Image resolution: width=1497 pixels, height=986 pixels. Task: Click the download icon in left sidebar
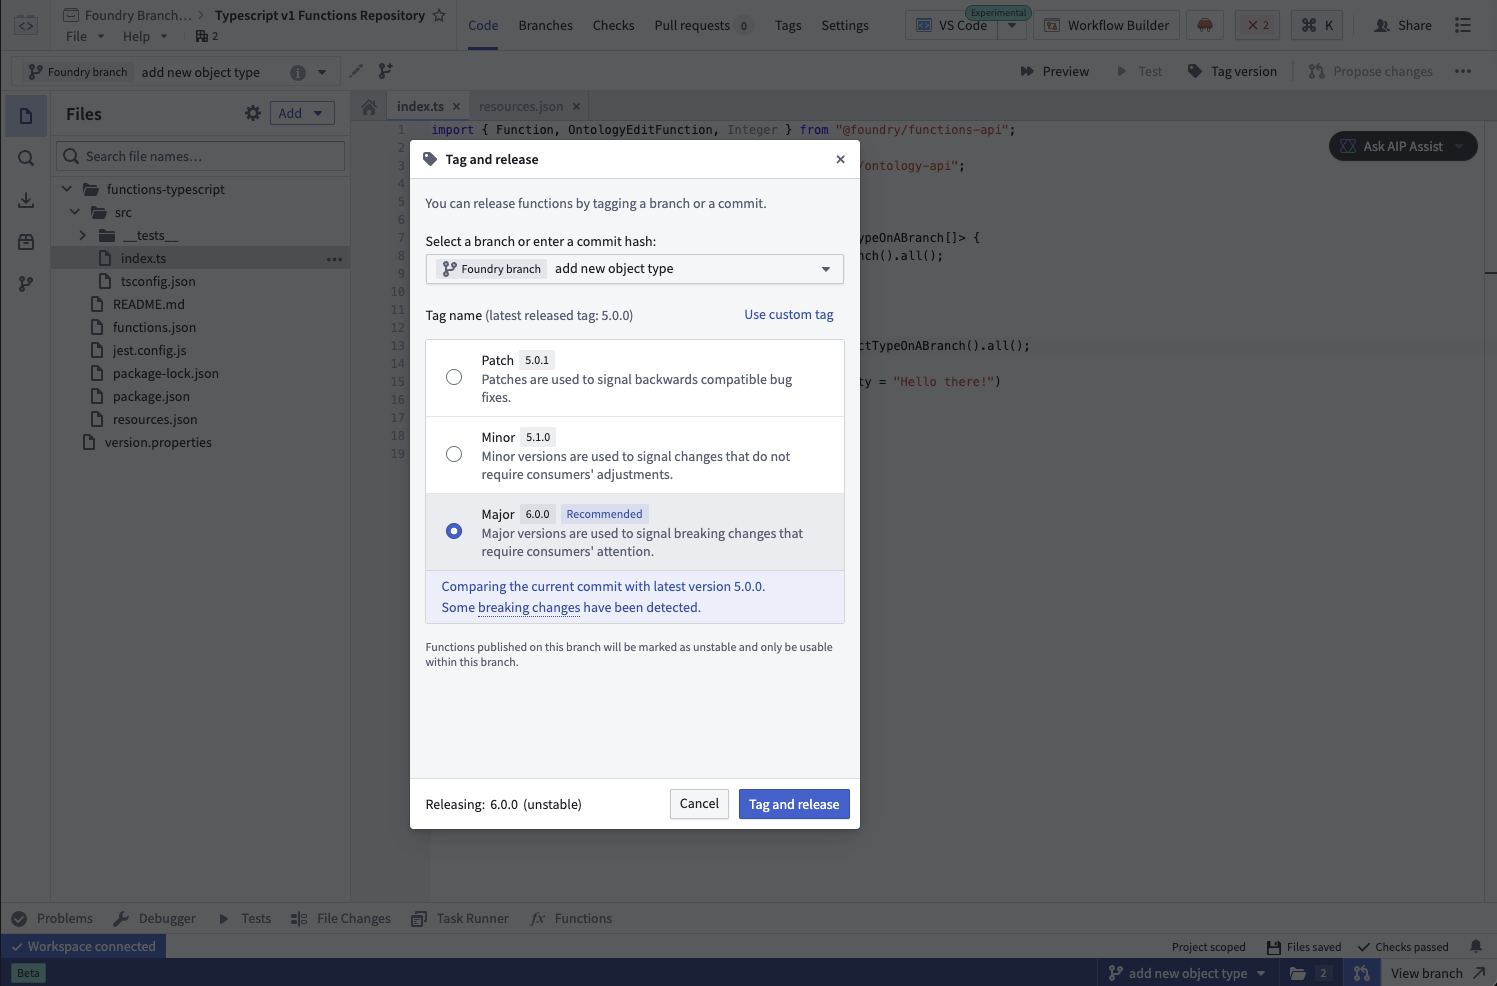pyautogui.click(x=26, y=200)
